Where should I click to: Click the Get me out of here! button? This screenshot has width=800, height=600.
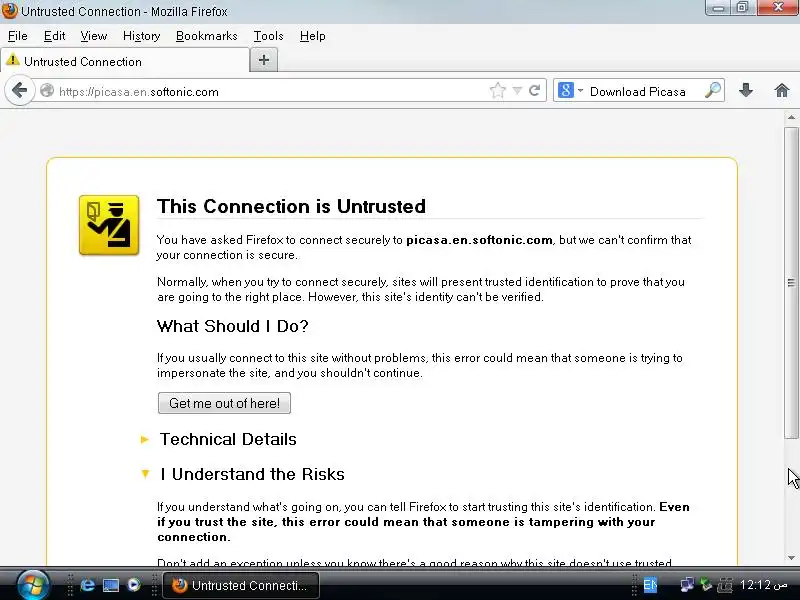point(224,403)
